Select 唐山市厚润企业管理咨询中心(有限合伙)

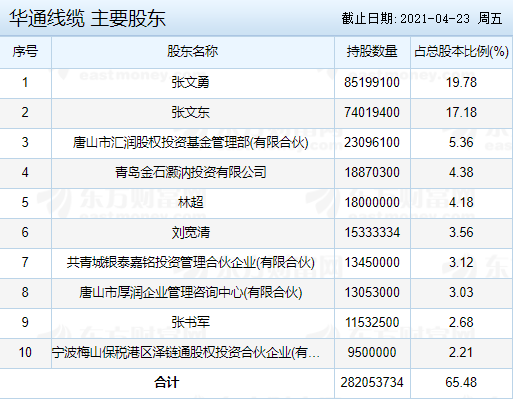190,292
